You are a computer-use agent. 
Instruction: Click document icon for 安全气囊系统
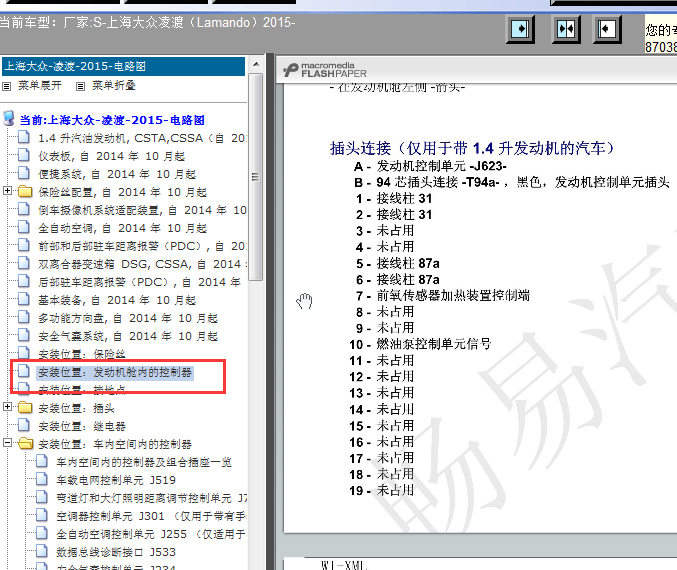24,335
